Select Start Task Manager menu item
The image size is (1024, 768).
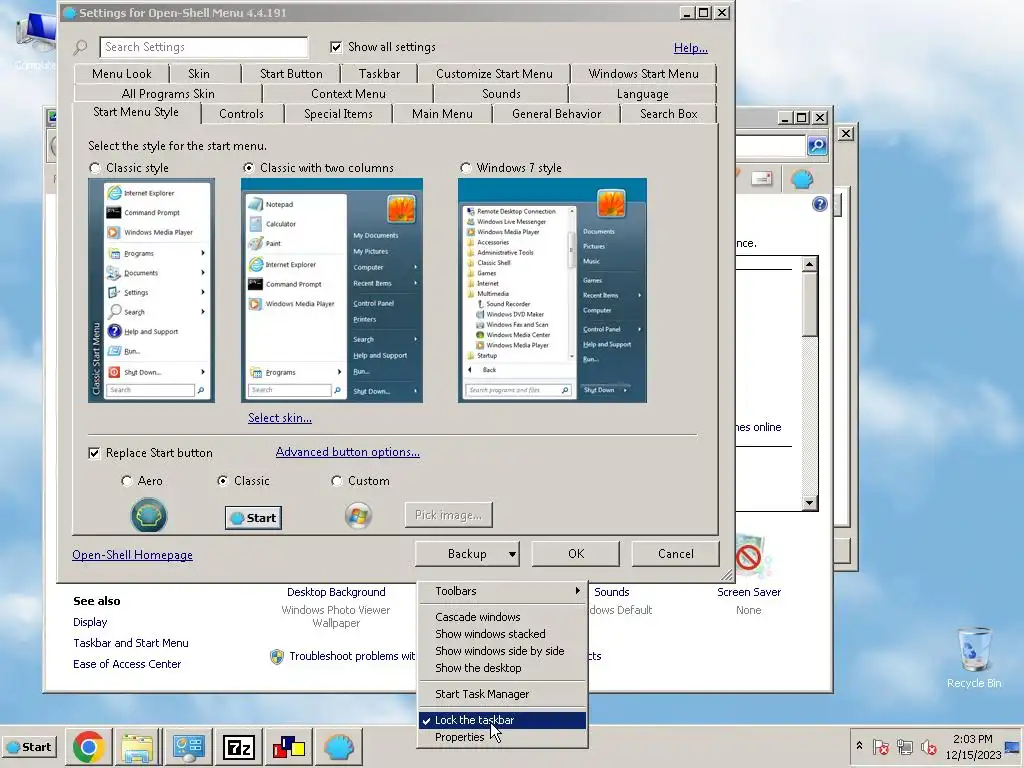point(502,694)
